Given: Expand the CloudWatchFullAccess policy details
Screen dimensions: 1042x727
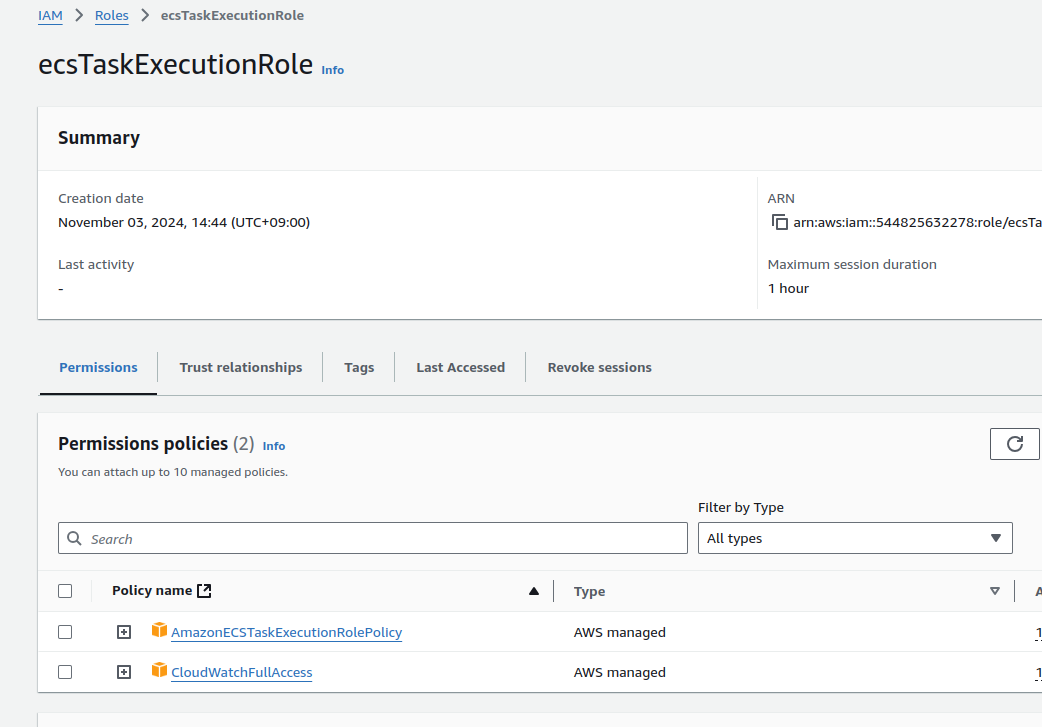Looking at the screenshot, I should 124,672.
